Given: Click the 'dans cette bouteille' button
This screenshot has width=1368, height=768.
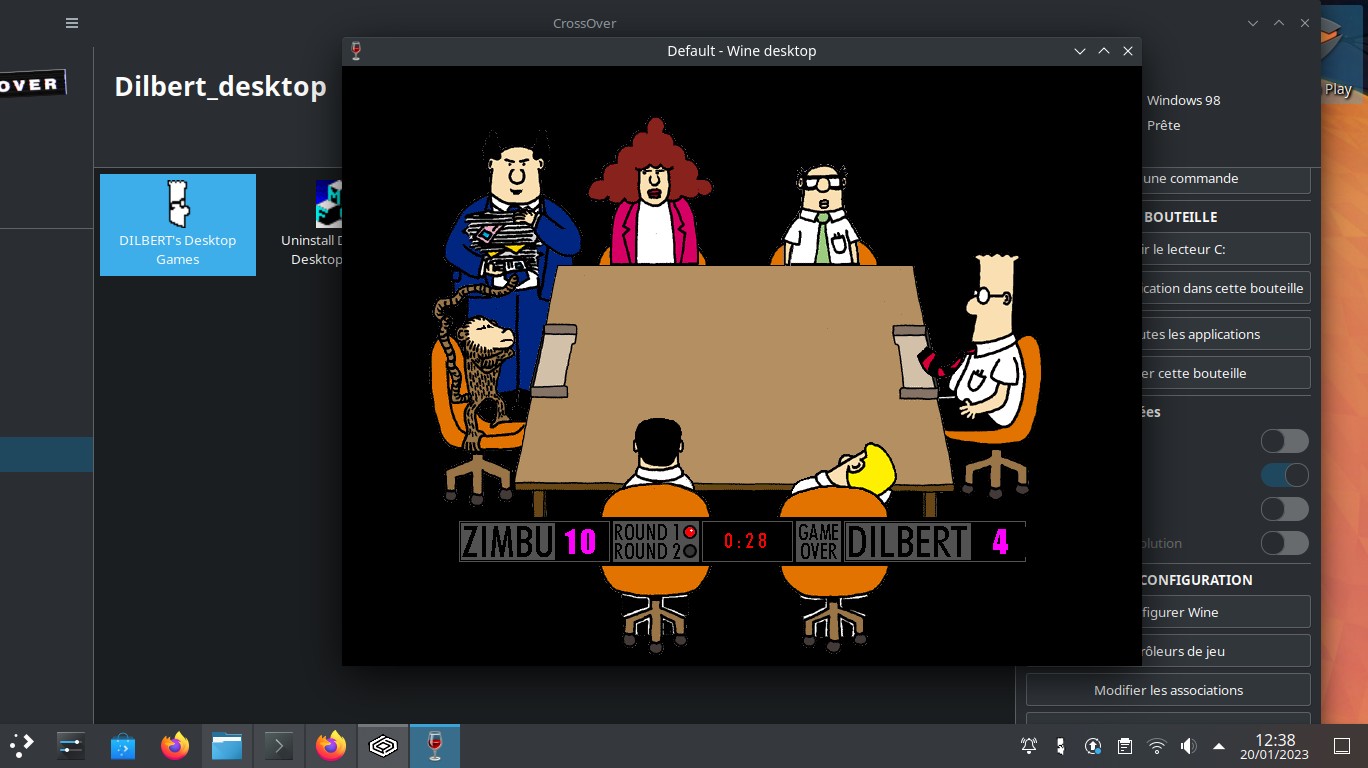Looking at the screenshot, I should [1225, 288].
